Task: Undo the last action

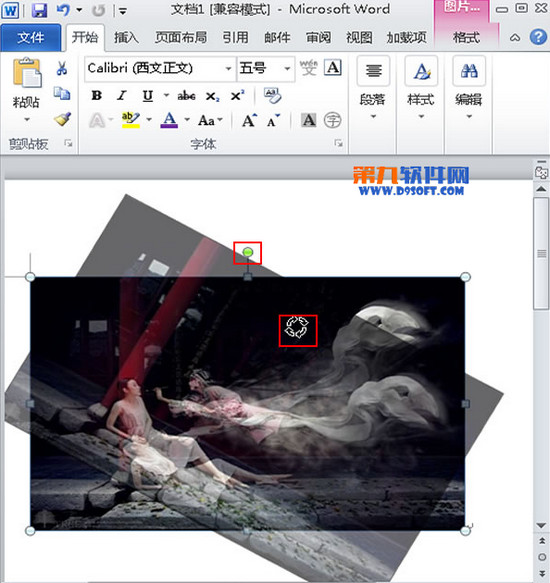Action: click(63, 10)
